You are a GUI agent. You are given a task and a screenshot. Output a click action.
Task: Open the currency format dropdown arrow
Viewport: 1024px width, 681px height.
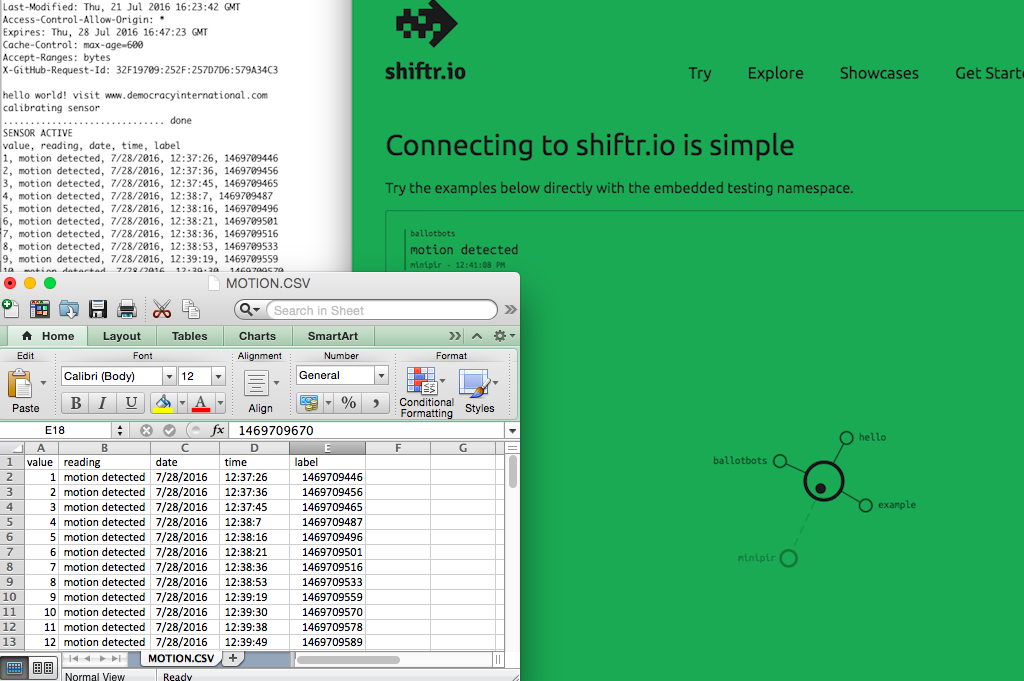[328, 403]
